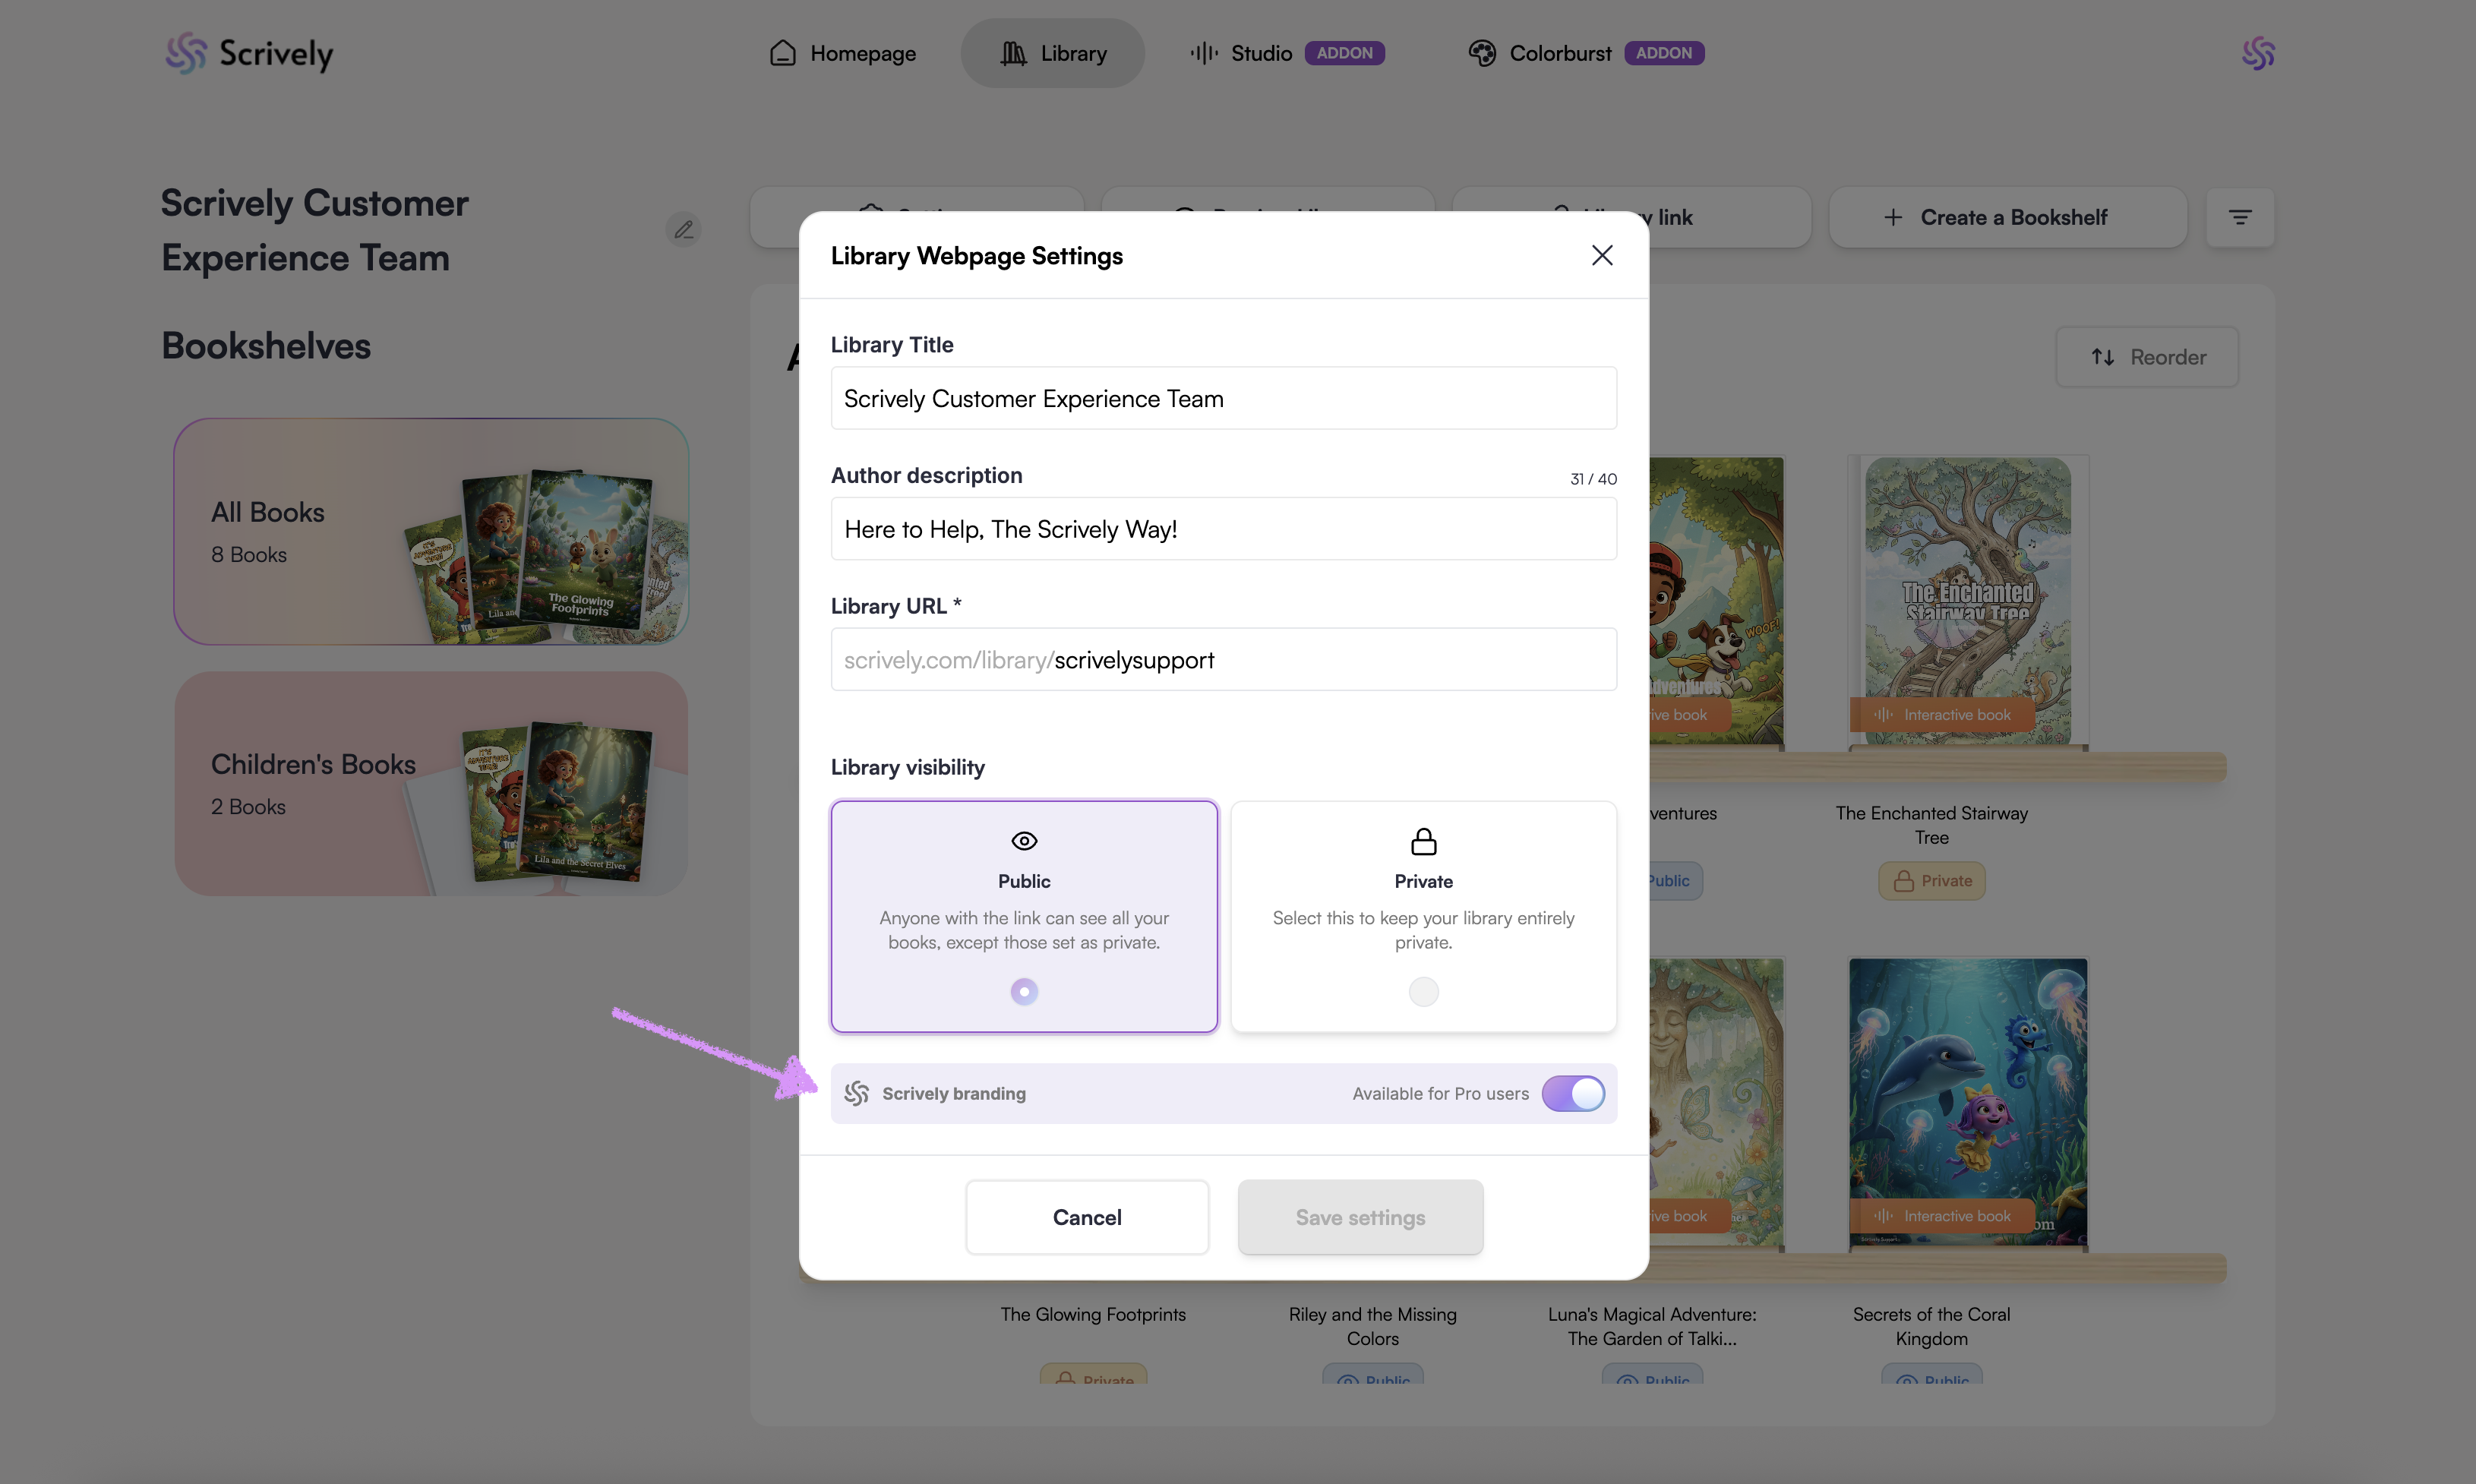
Task: Close the Library Webpage Settings dialog
Action: tap(1602, 256)
